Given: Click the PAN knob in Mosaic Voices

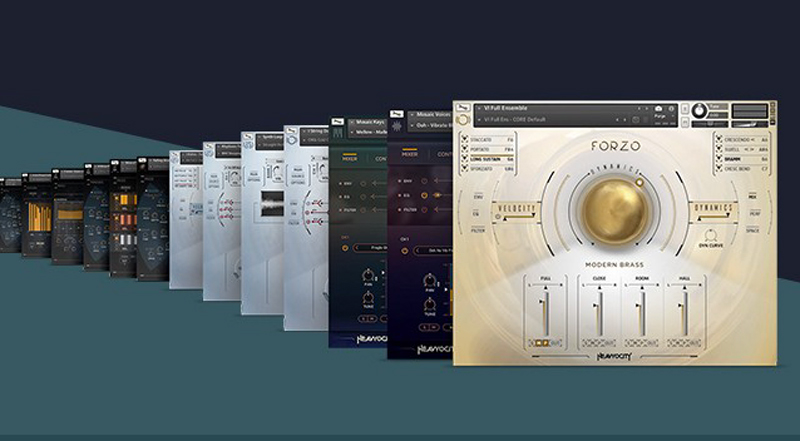Looking at the screenshot, I should (430, 280).
